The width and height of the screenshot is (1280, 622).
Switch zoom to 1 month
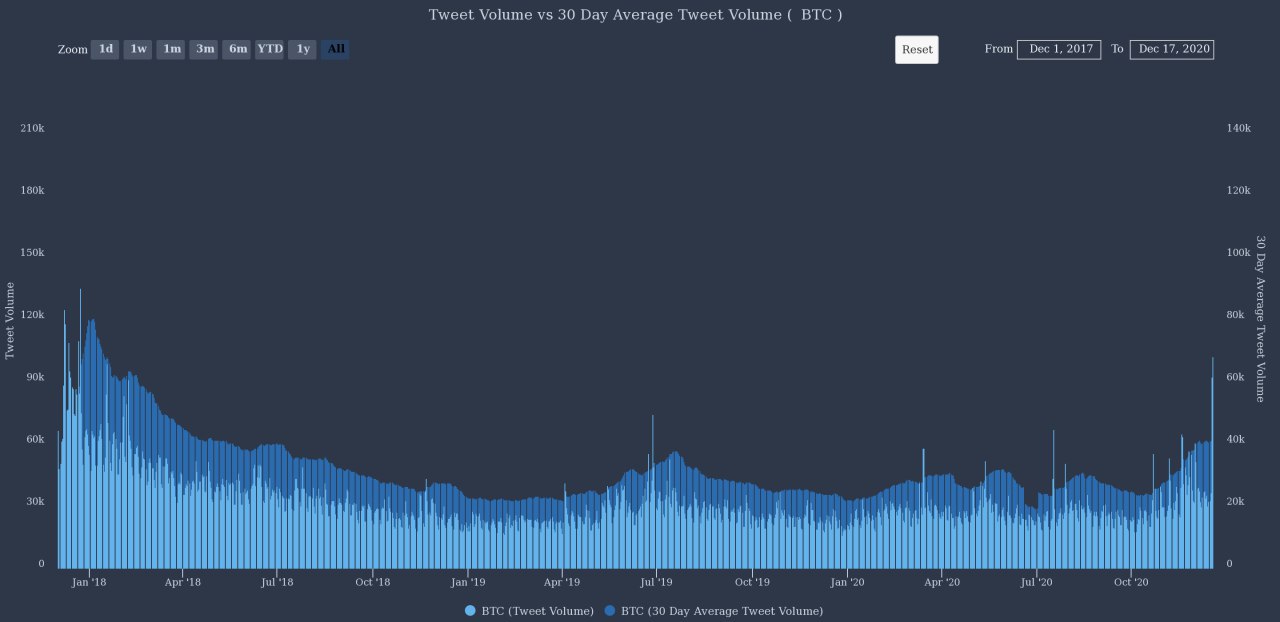click(171, 48)
